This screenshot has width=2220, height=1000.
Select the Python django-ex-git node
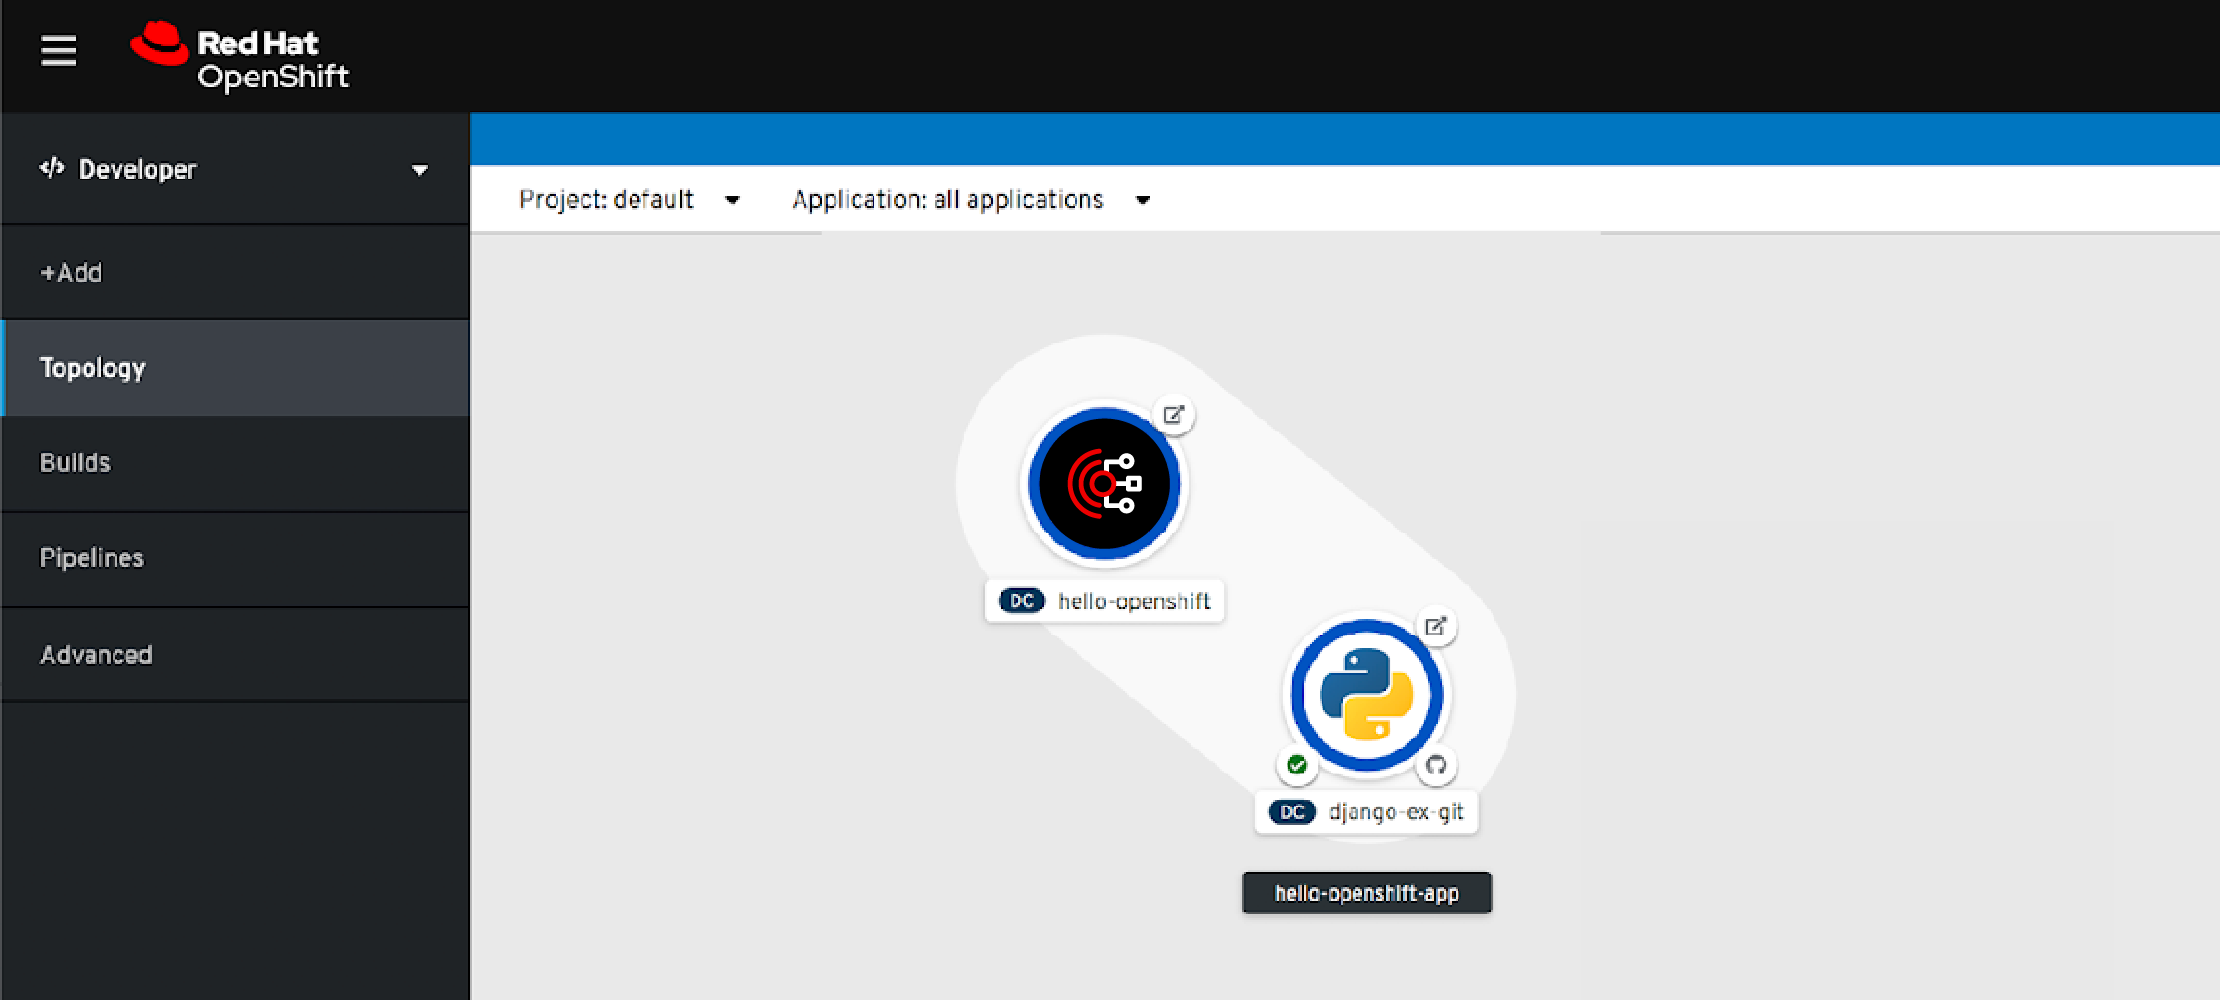(x=1366, y=695)
